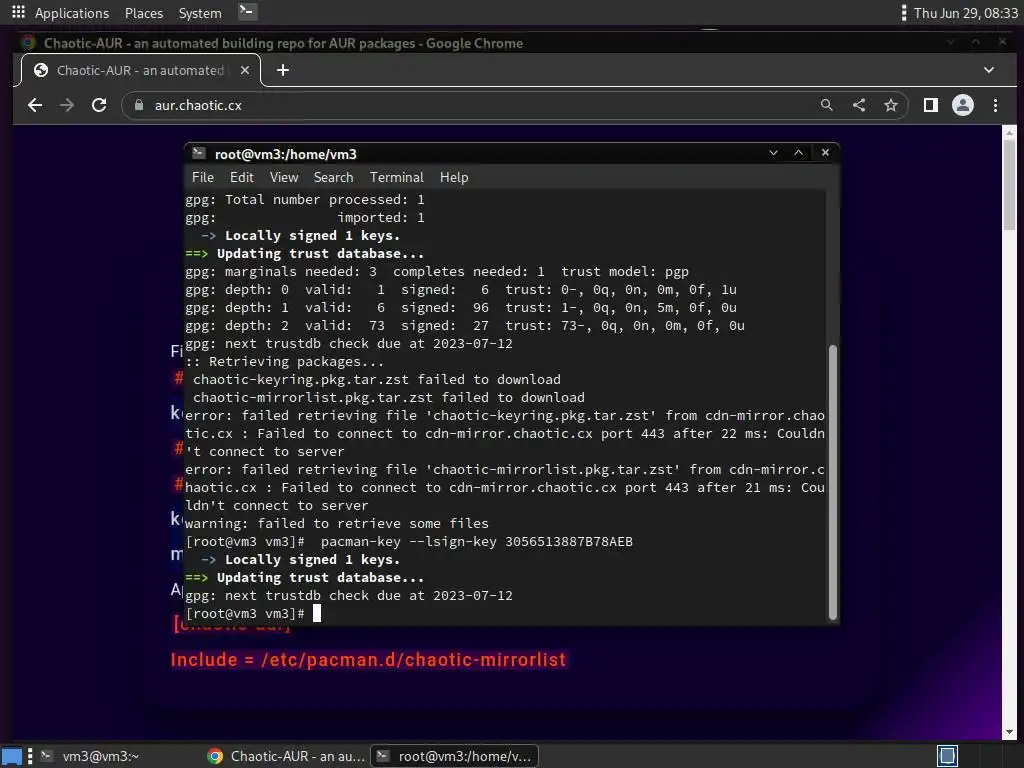This screenshot has width=1024, height=768.
Task: Click ':: Retrieving packages...' line
Action: coord(285,362)
